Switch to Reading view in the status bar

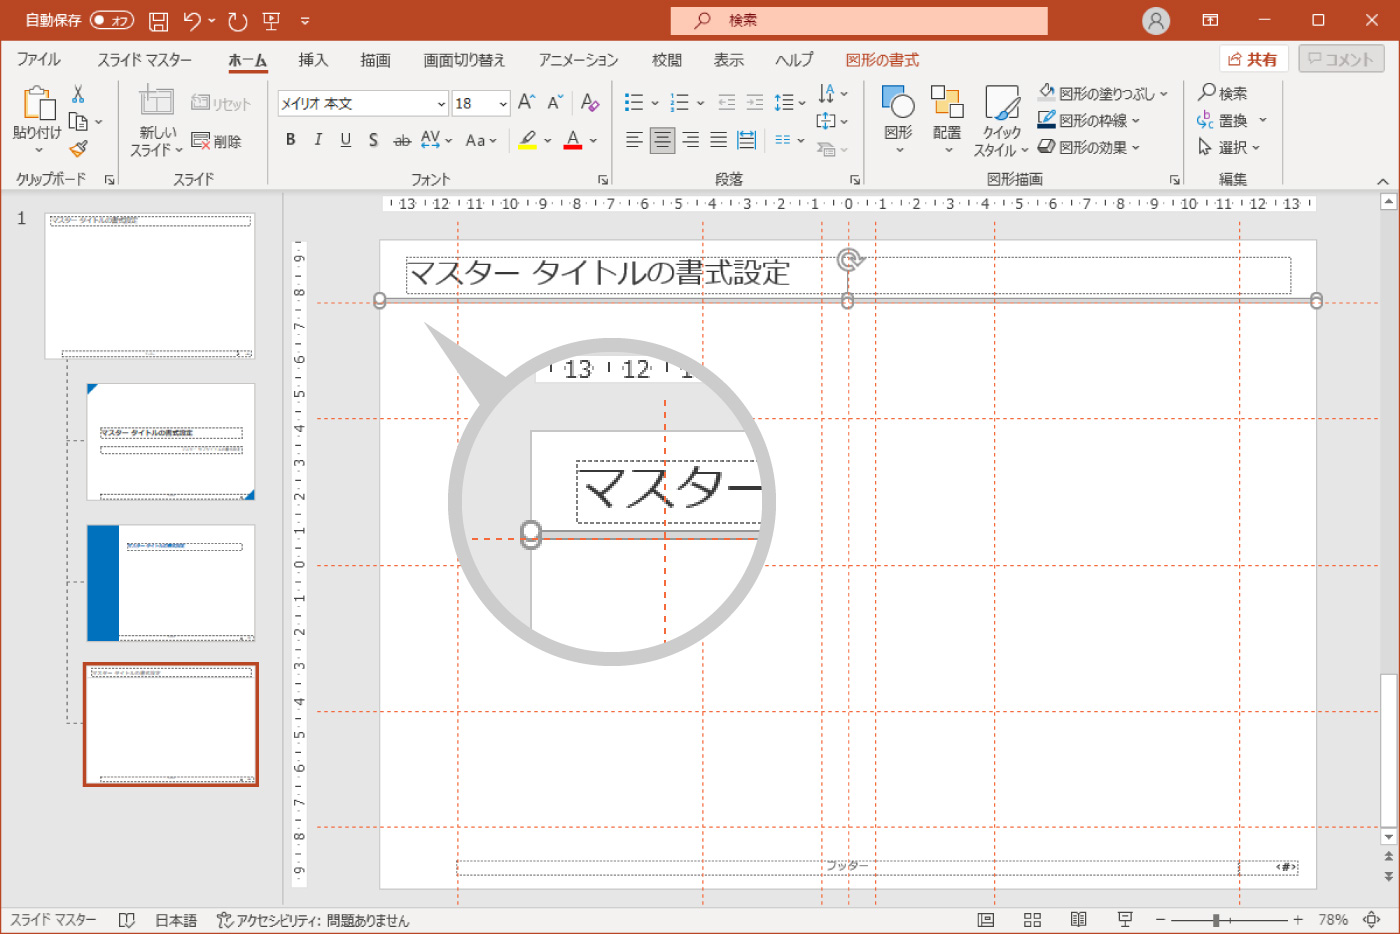click(1078, 920)
